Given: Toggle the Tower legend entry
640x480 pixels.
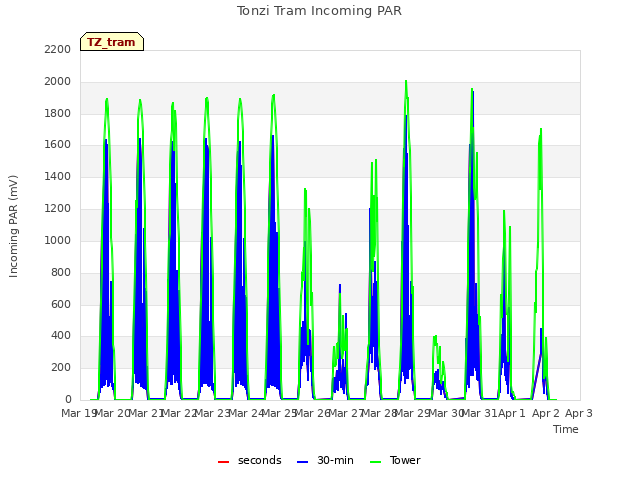Looking at the screenshot, I should click(x=395, y=460).
